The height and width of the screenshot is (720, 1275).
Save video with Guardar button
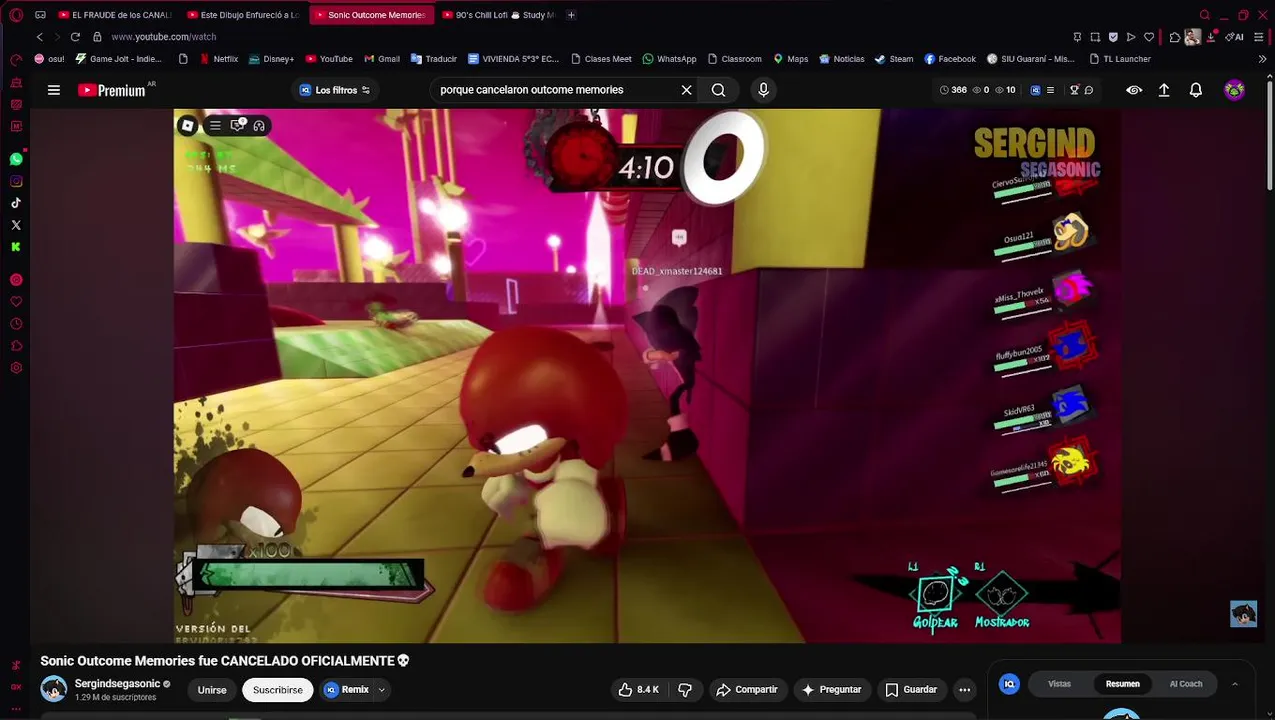click(x=911, y=690)
